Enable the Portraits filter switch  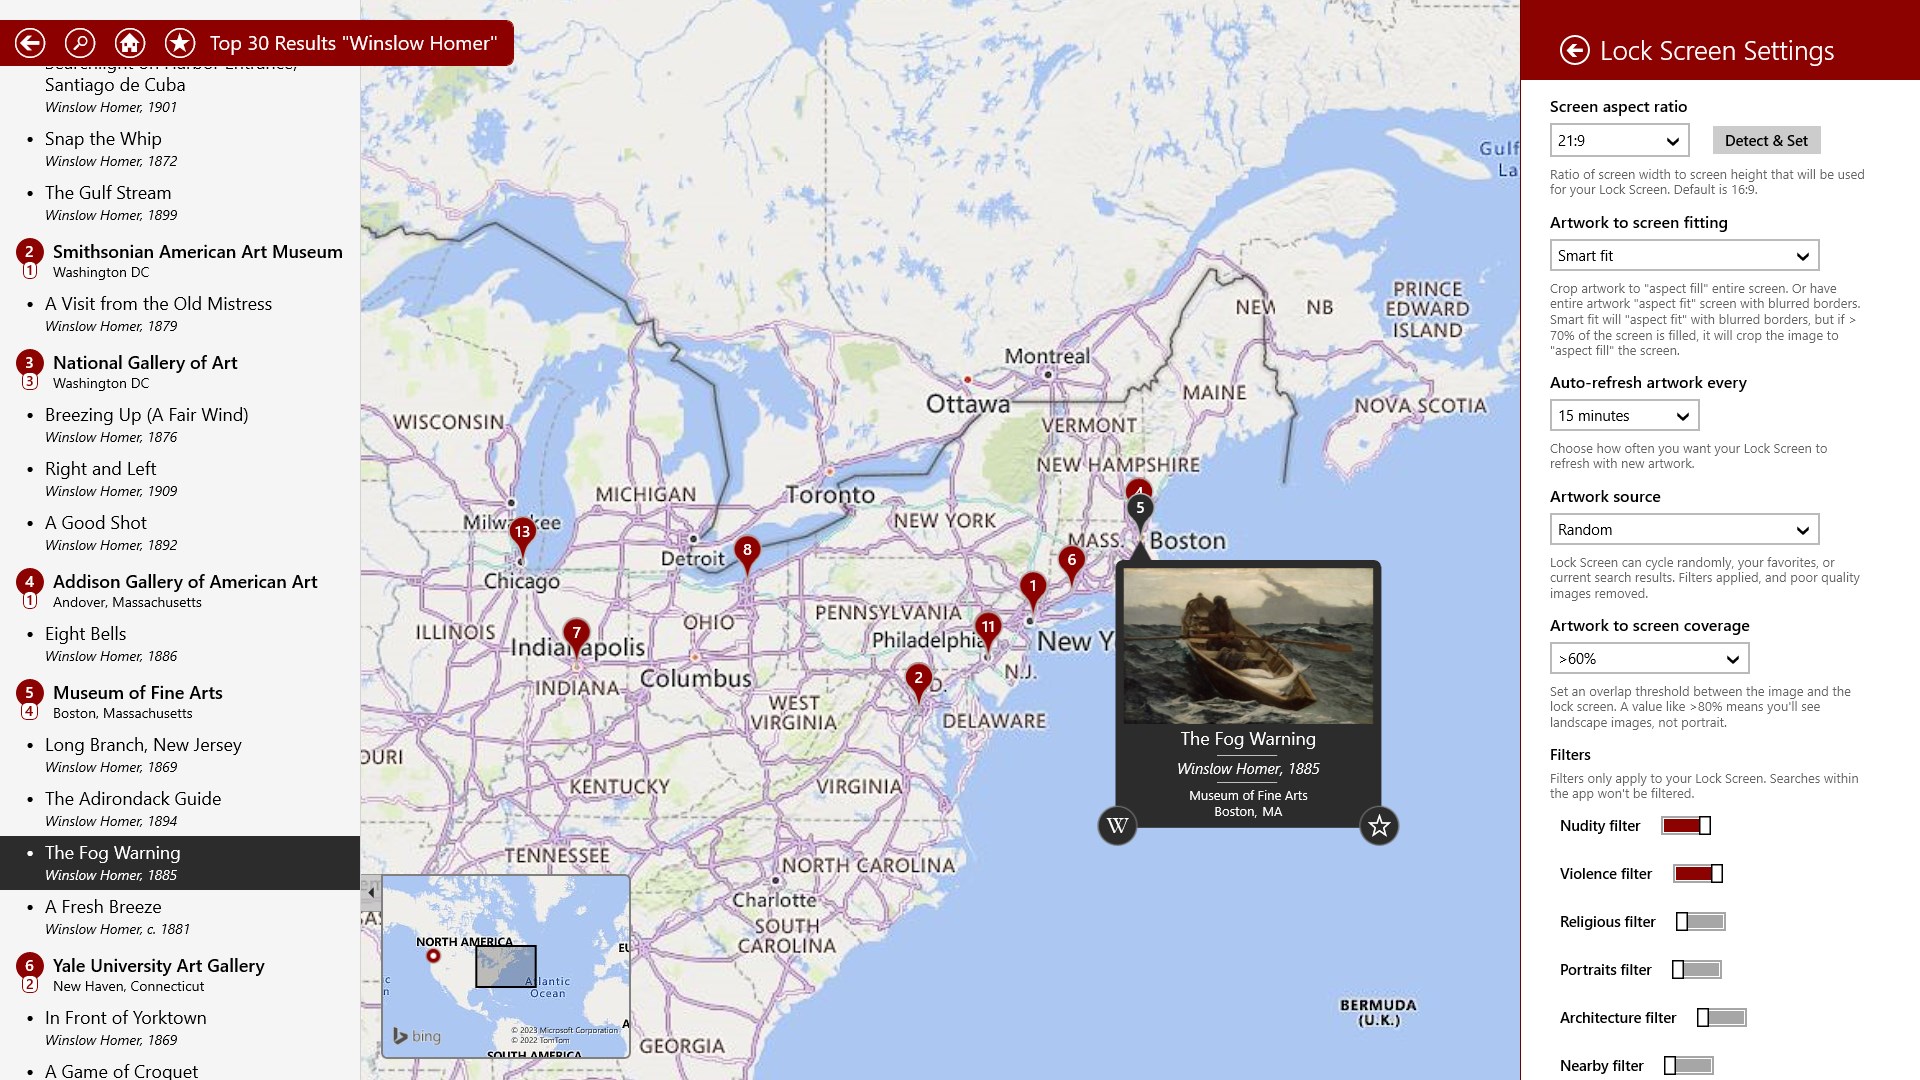[1697, 969]
